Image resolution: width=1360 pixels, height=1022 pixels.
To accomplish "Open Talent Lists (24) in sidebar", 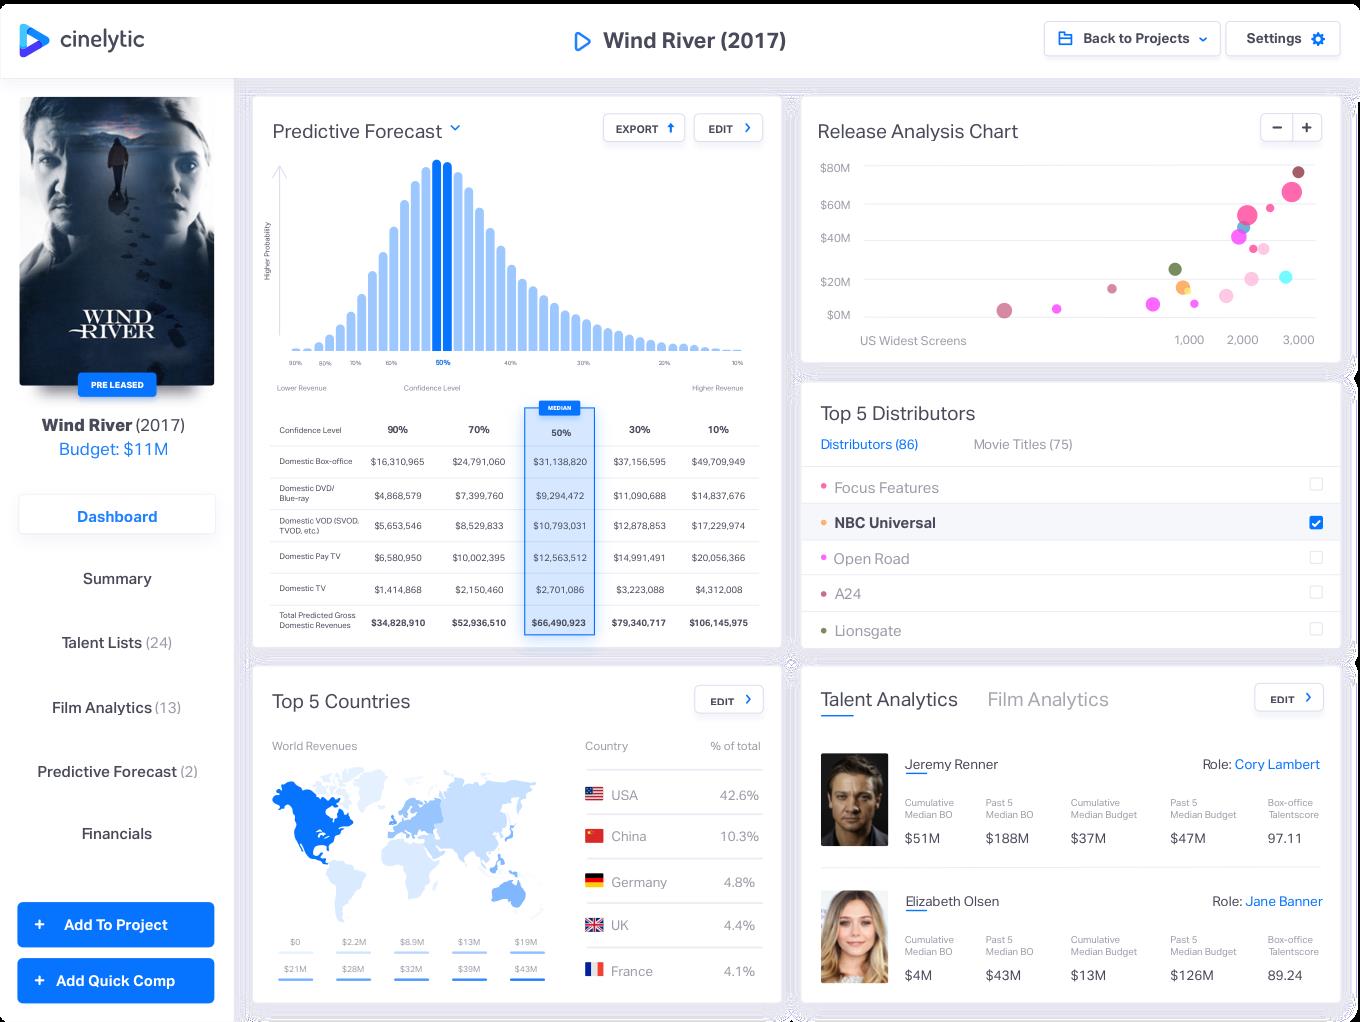I will click(x=117, y=642).
